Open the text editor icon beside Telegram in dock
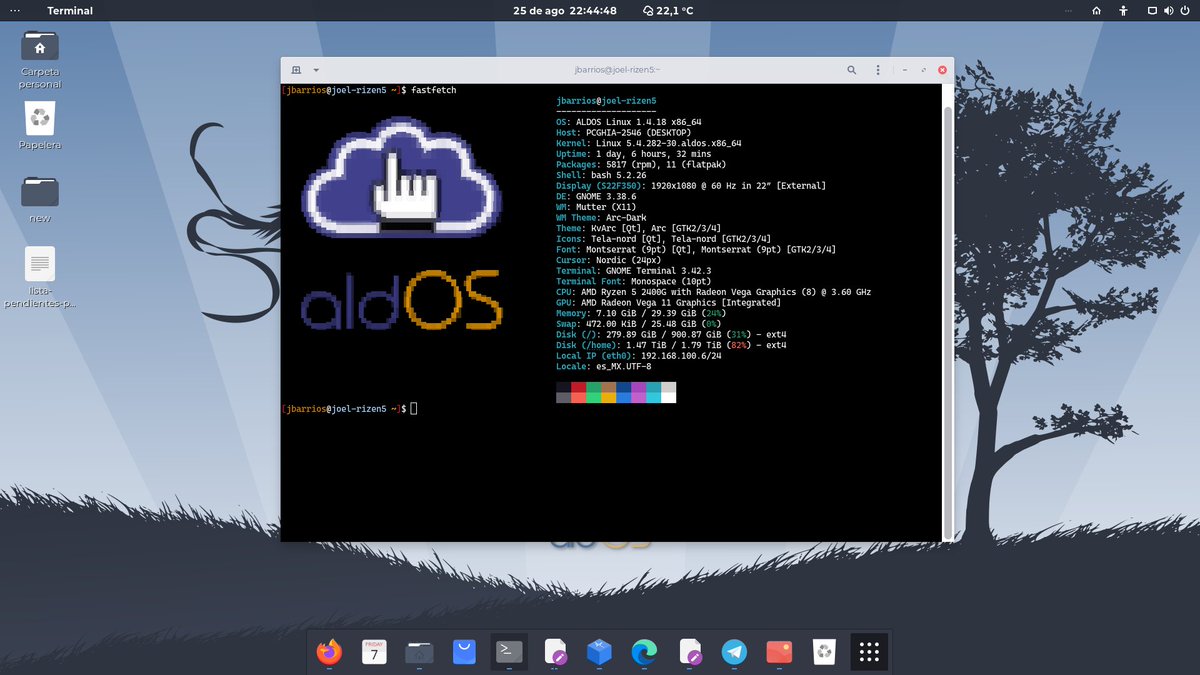Viewport: 1200px width, 675px height. coord(690,653)
